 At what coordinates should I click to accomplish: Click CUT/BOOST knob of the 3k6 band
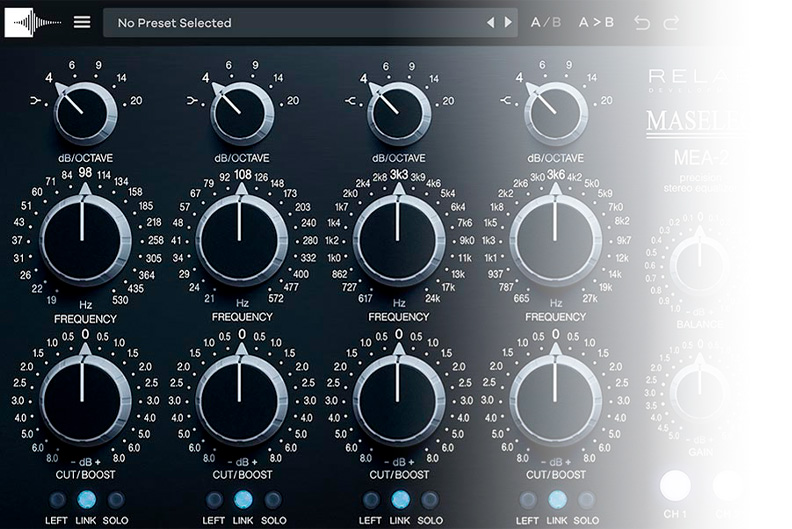[x=555, y=401]
